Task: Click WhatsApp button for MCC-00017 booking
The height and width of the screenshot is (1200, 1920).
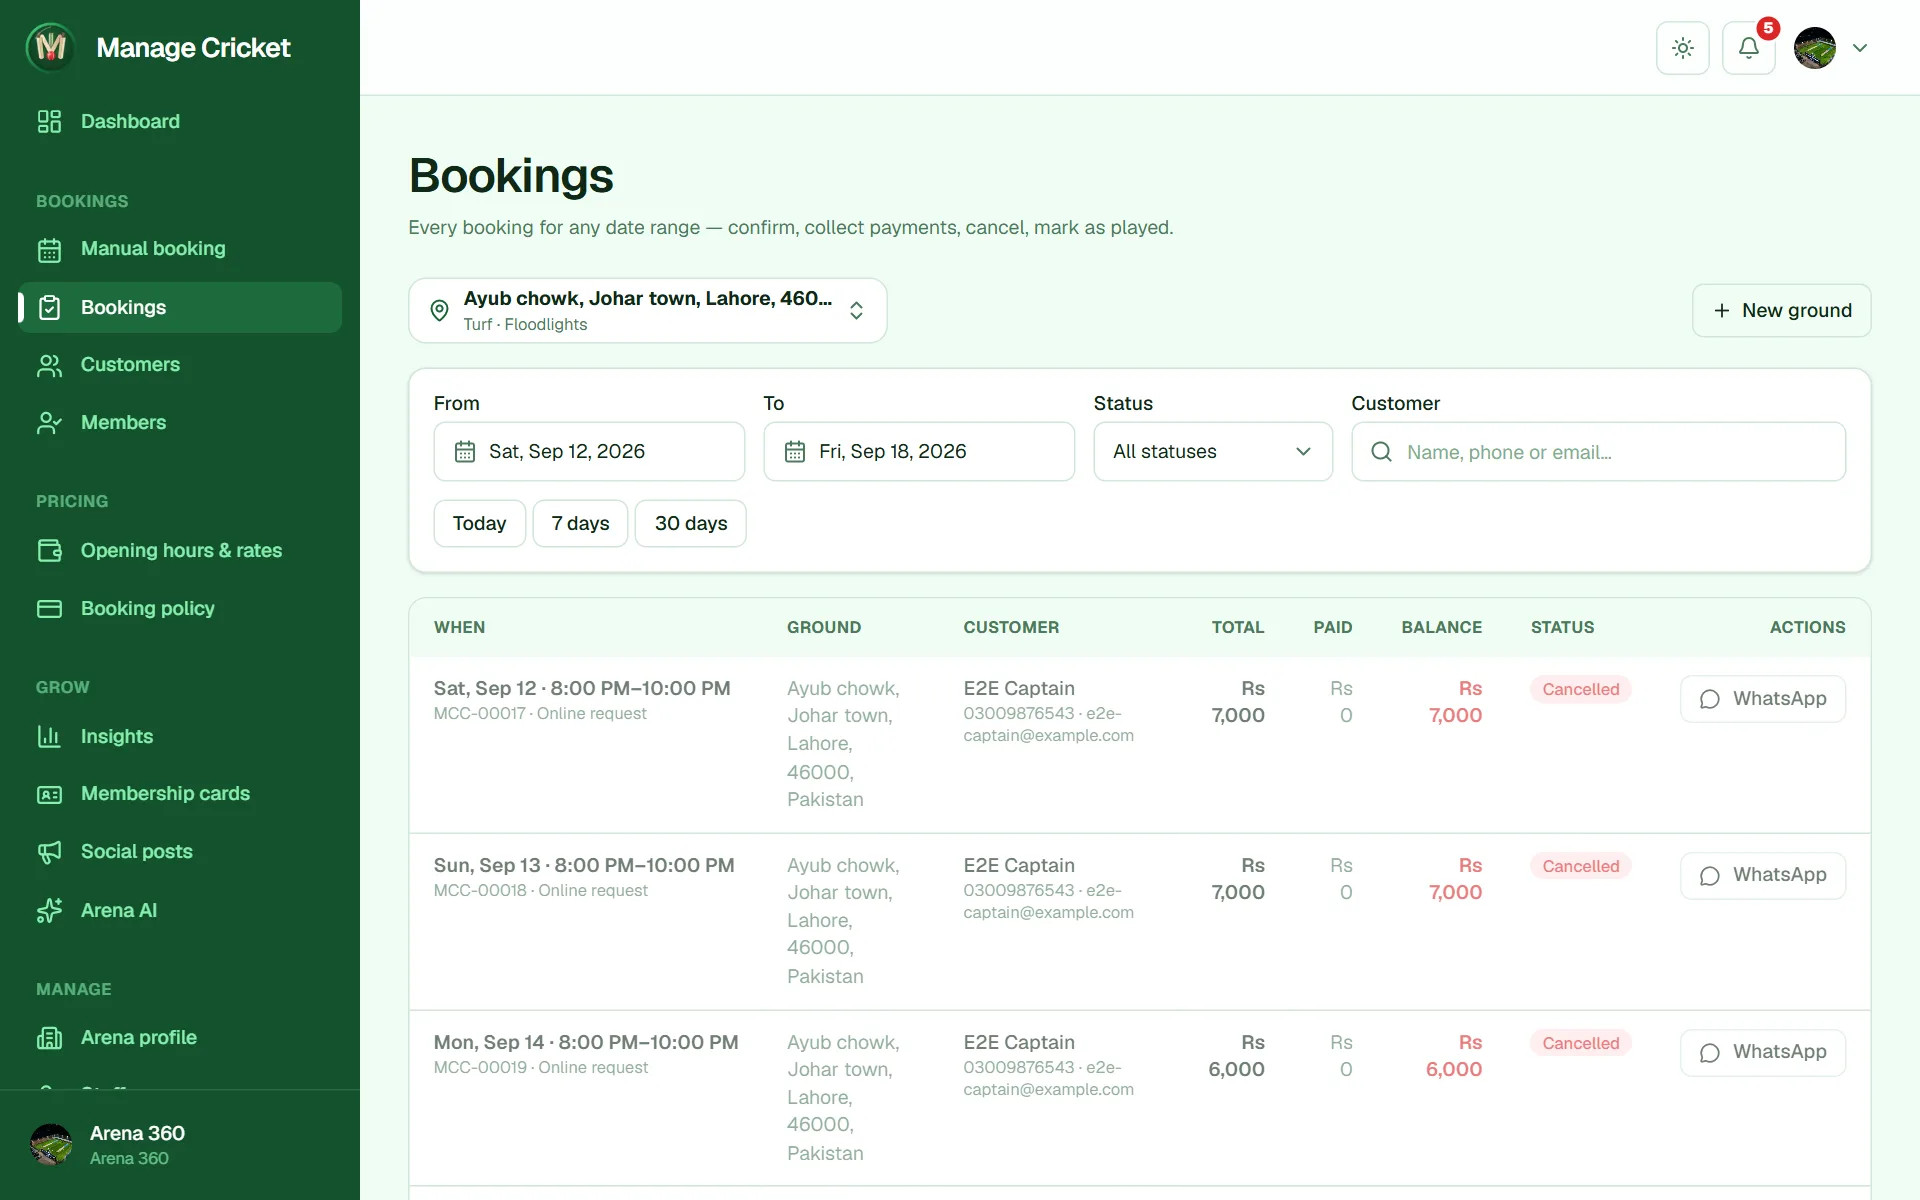Action: [x=1763, y=699]
